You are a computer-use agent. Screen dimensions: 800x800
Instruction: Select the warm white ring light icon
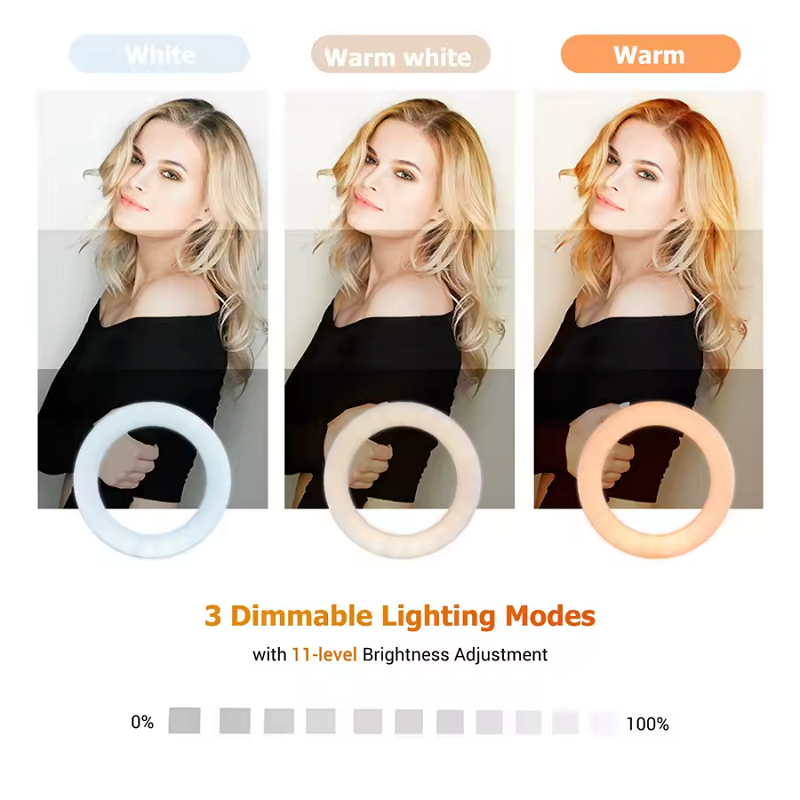click(402, 480)
